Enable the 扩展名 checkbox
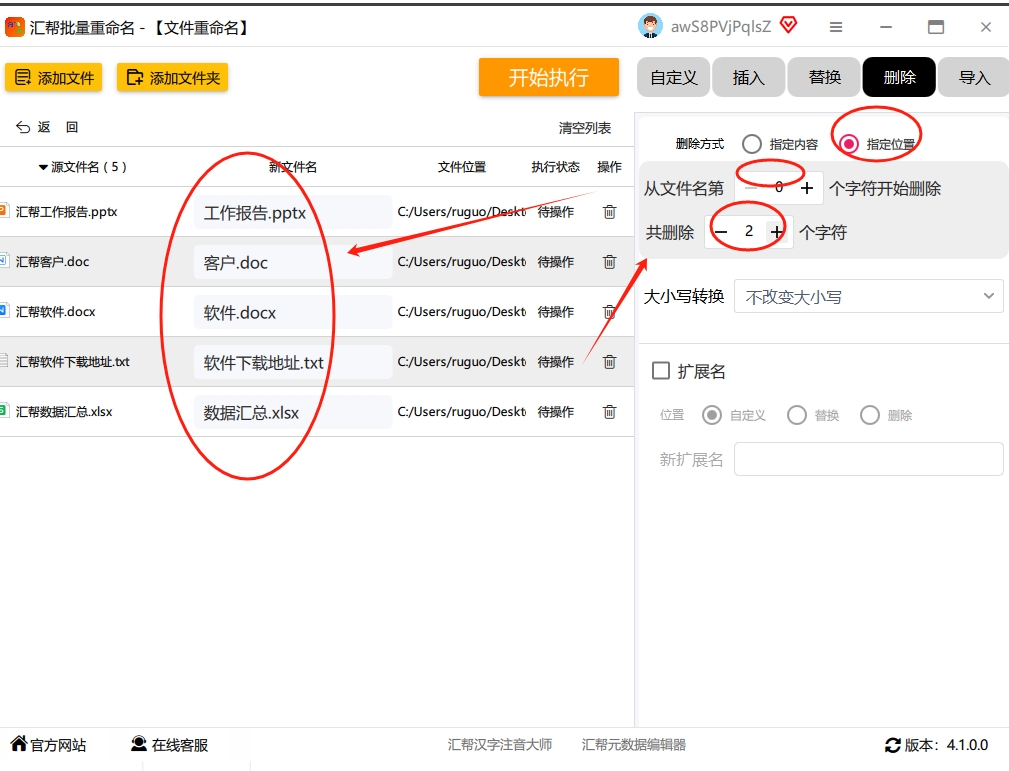This screenshot has height=771, width=1009. click(x=661, y=371)
